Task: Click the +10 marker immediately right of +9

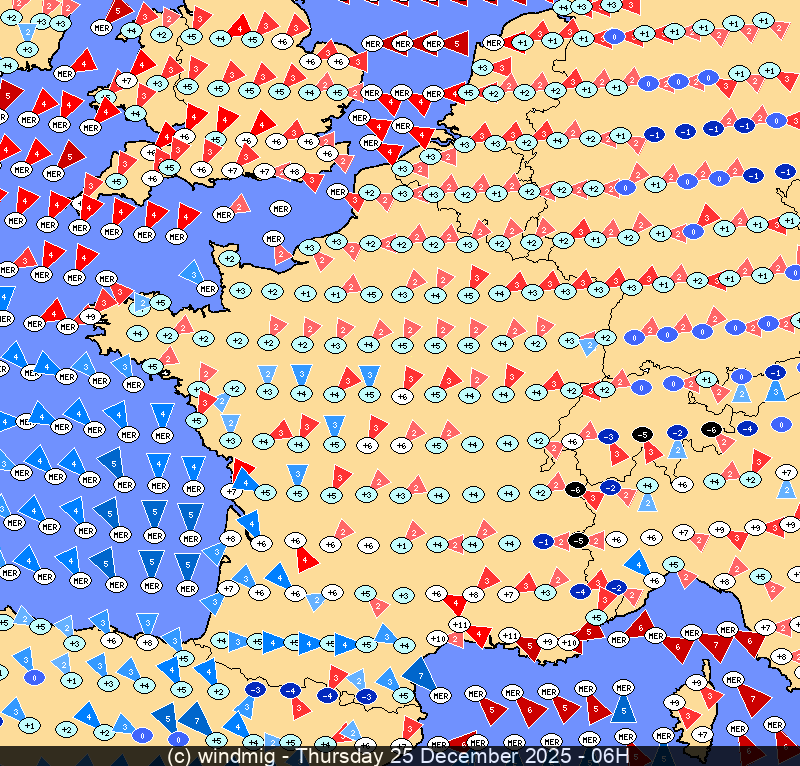Action: click(x=570, y=642)
